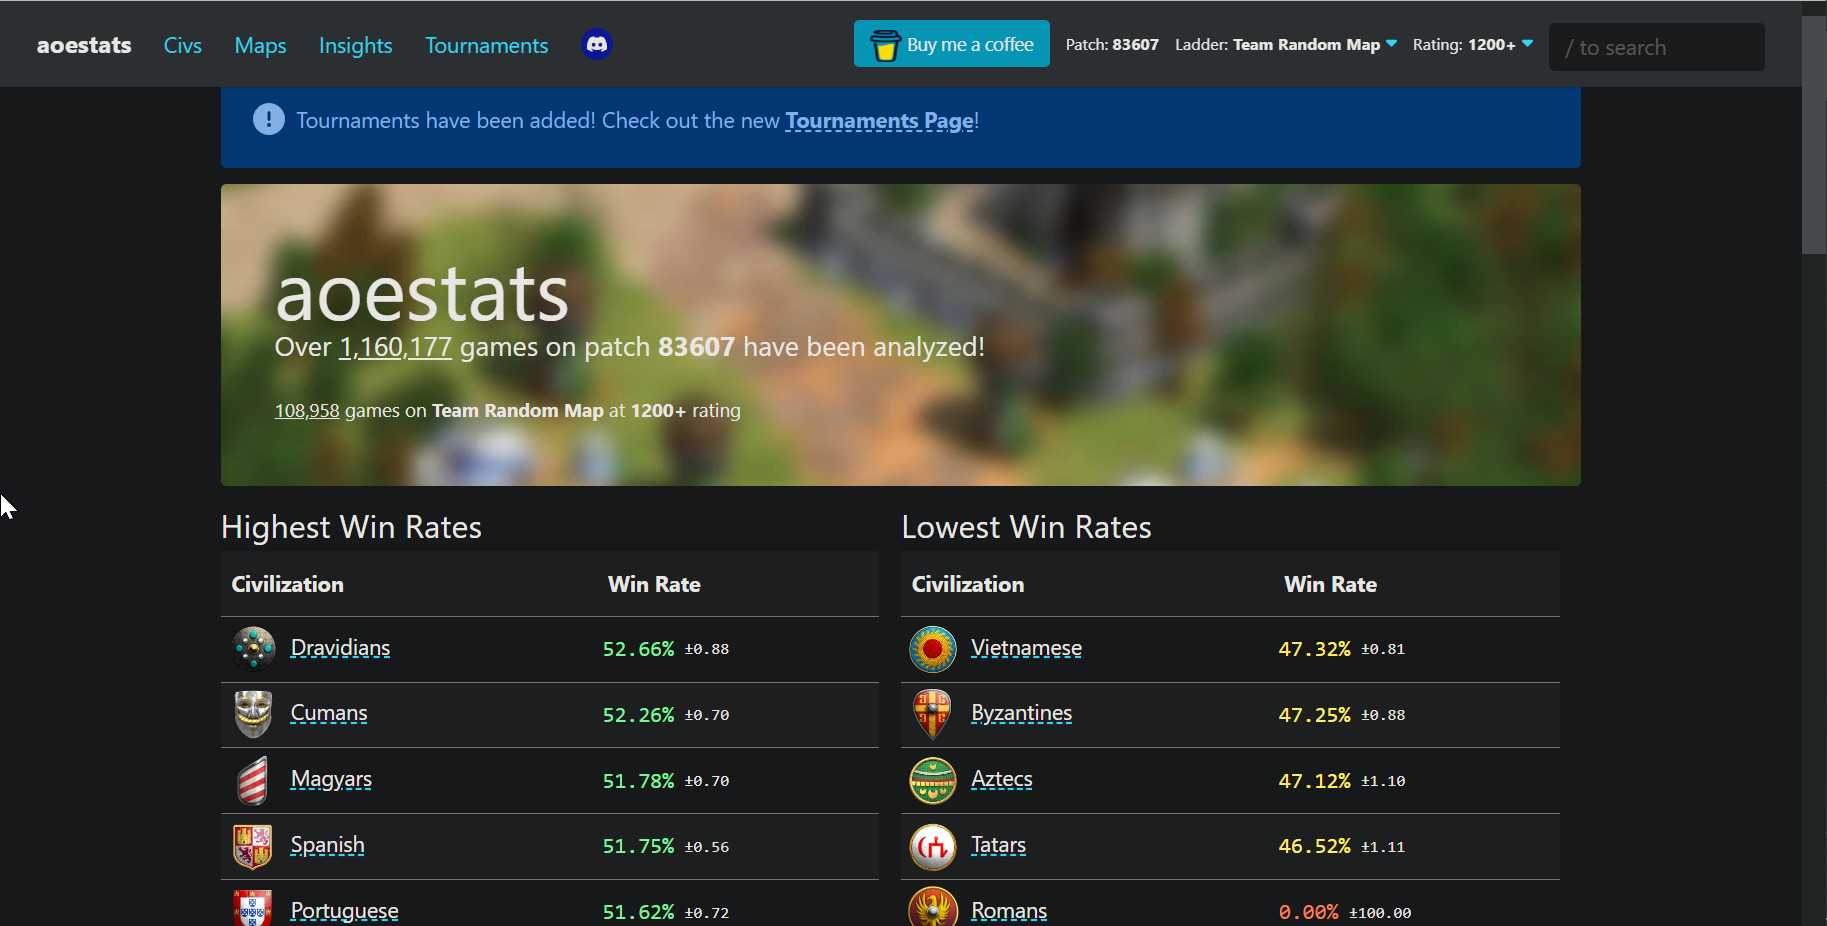Click the Byzantines shield emblem
This screenshot has width=1827, height=926.
pos(932,714)
